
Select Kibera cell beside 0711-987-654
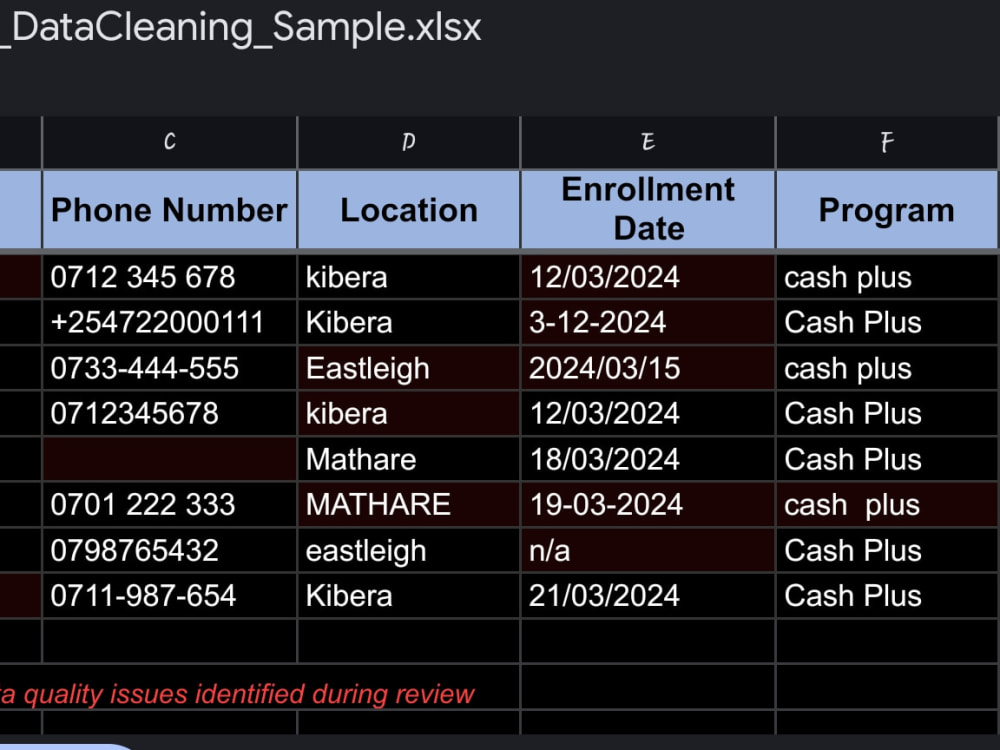coord(409,596)
